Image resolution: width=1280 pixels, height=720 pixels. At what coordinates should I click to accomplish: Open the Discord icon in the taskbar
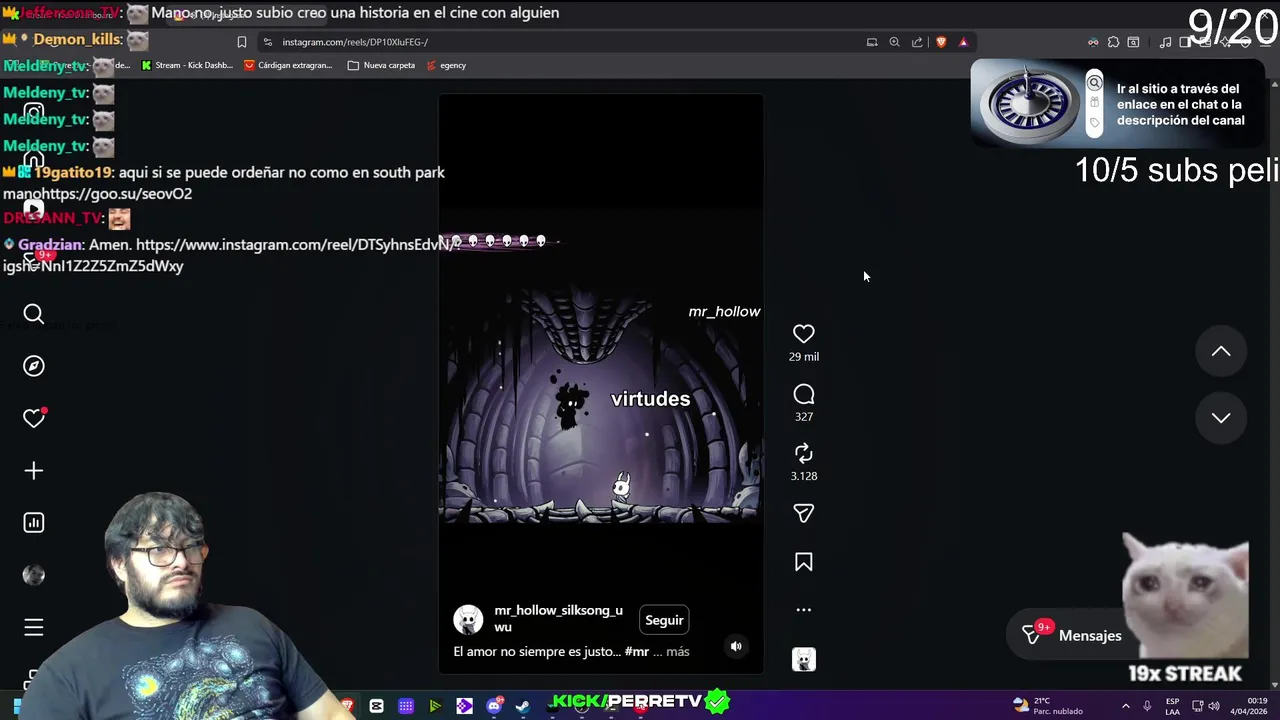click(x=494, y=706)
